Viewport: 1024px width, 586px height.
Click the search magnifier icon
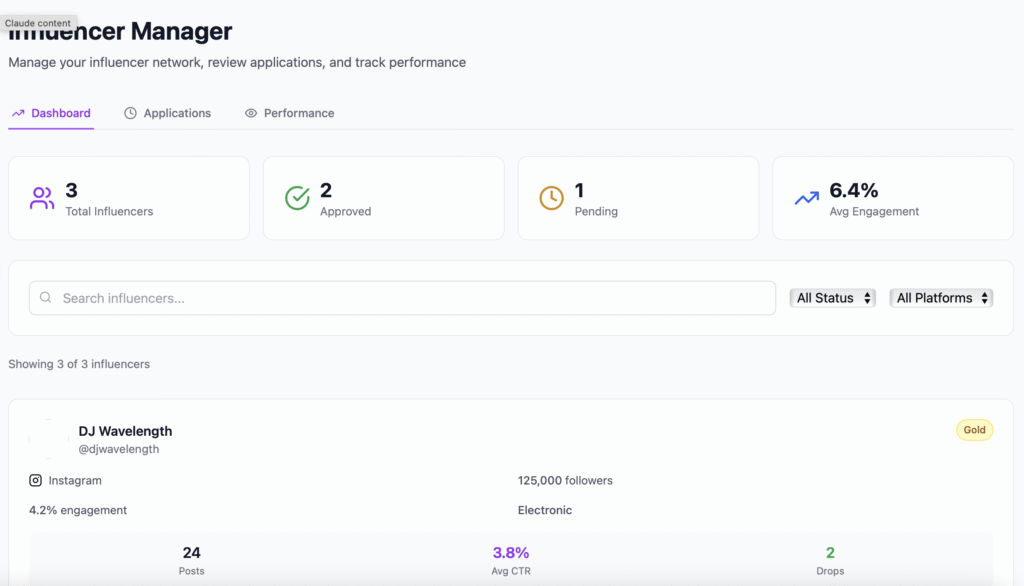point(46,298)
